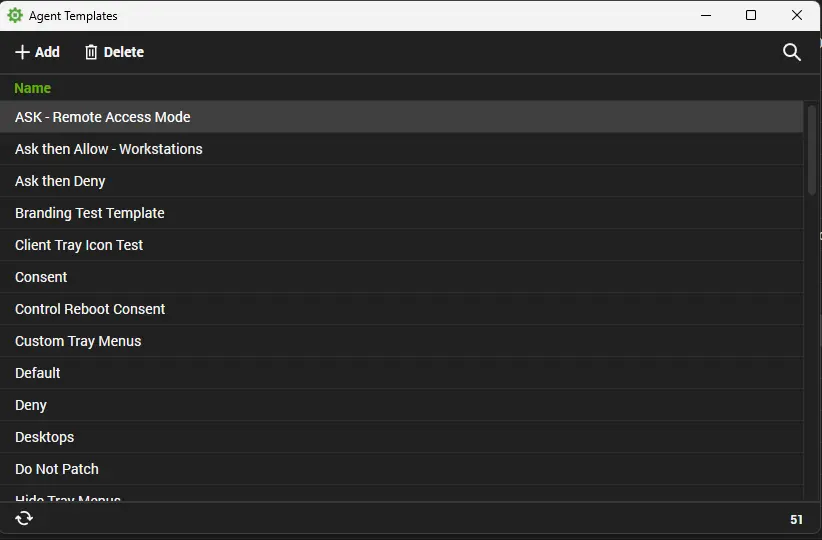The height and width of the screenshot is (540, 822).
Task: Click the plus icon beside Add
Action: 22,52
